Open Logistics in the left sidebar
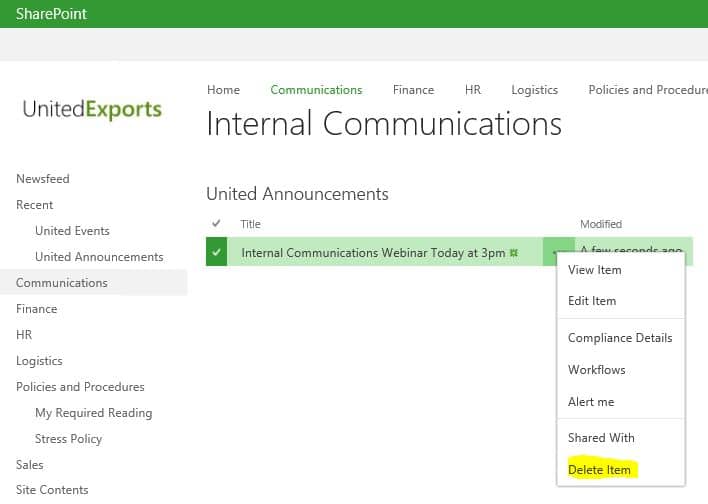 click(x=39, y=361)
